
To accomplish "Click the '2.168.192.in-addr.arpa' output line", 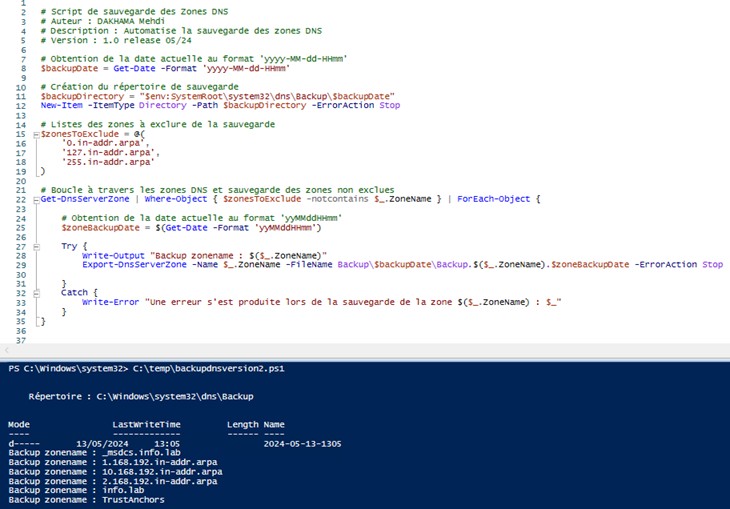I will pyautogui.click(x=113, y=481).
